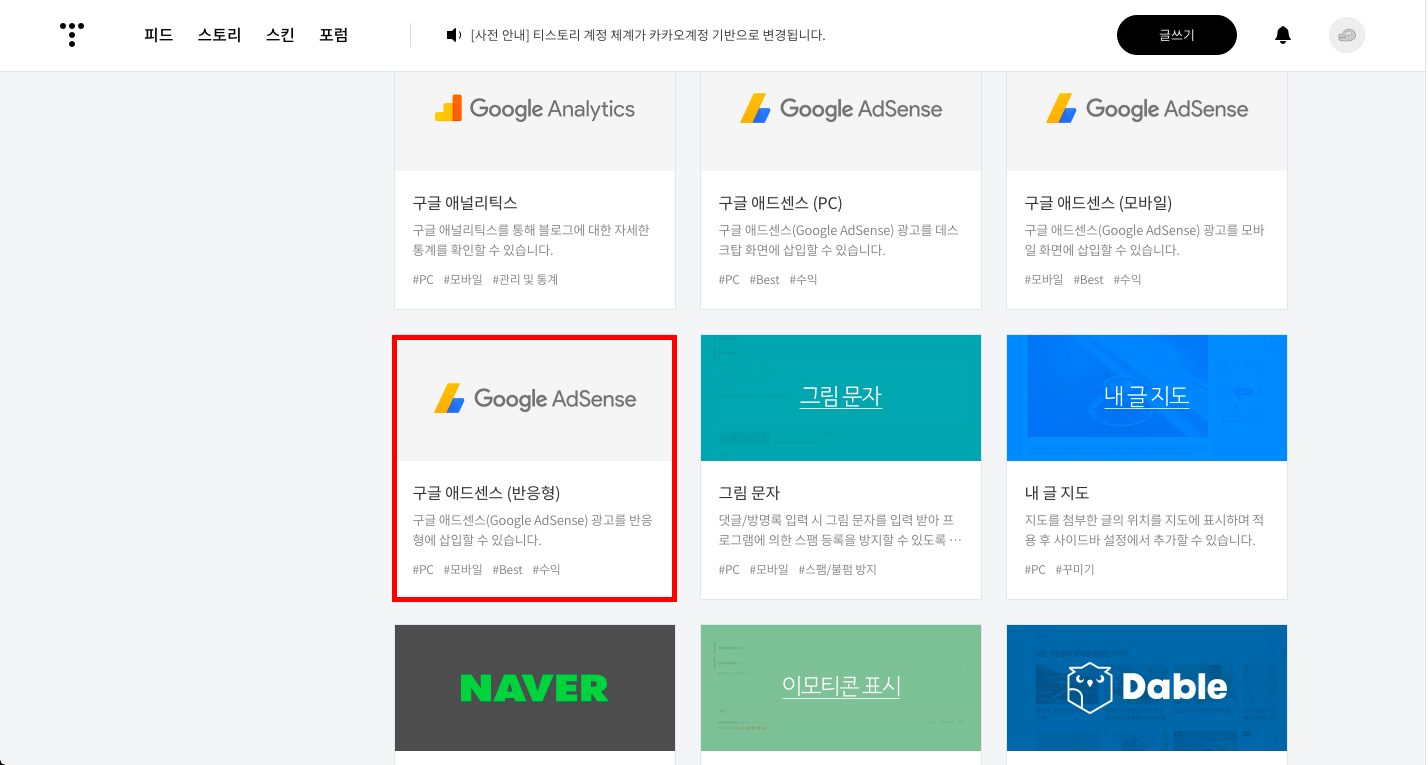This screenshot has width=1428, height=765.
Task: Click the 이모티콘 표시 thumbnail
Action: (x=840, y=687)
